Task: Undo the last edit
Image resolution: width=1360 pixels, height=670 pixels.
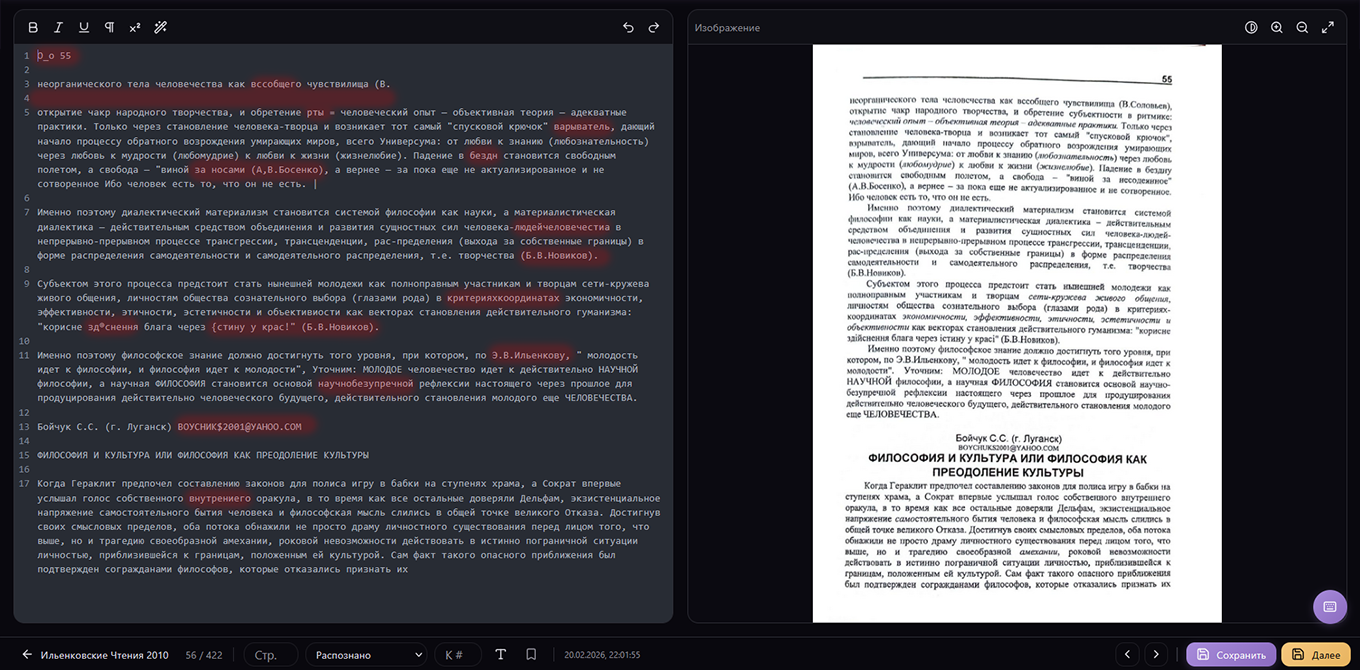Action: (628, 28)
